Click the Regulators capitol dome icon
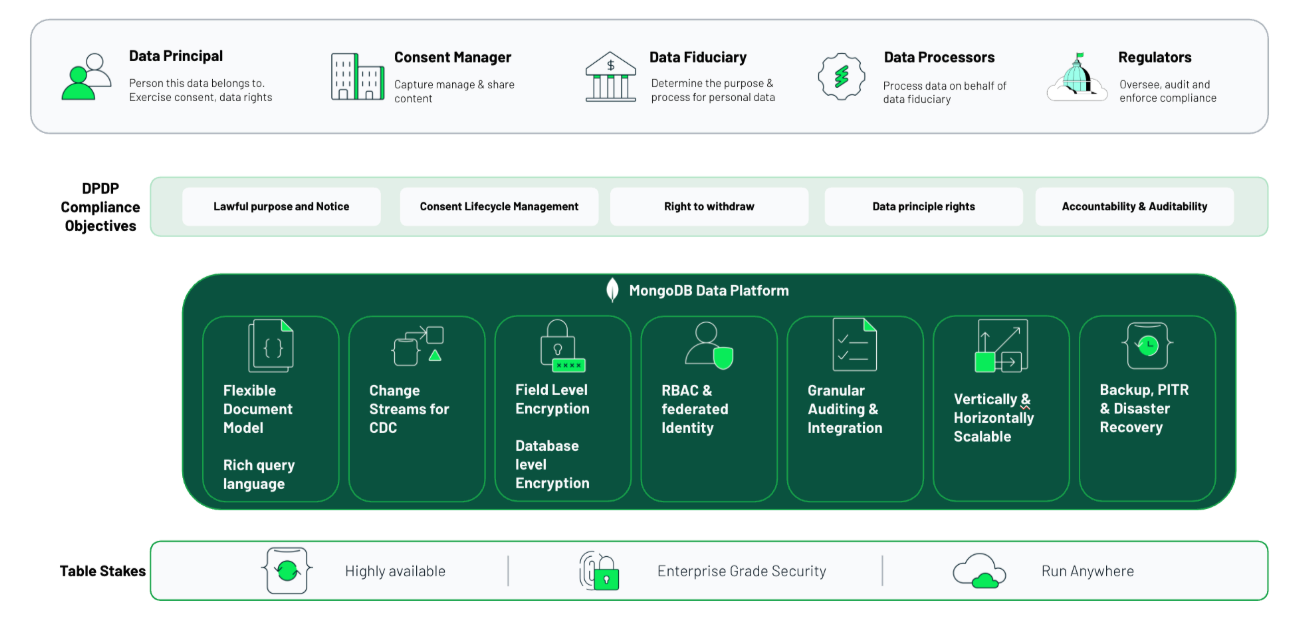The image size is (1298, 620). pyautogui.click(x=1078, y=77)
